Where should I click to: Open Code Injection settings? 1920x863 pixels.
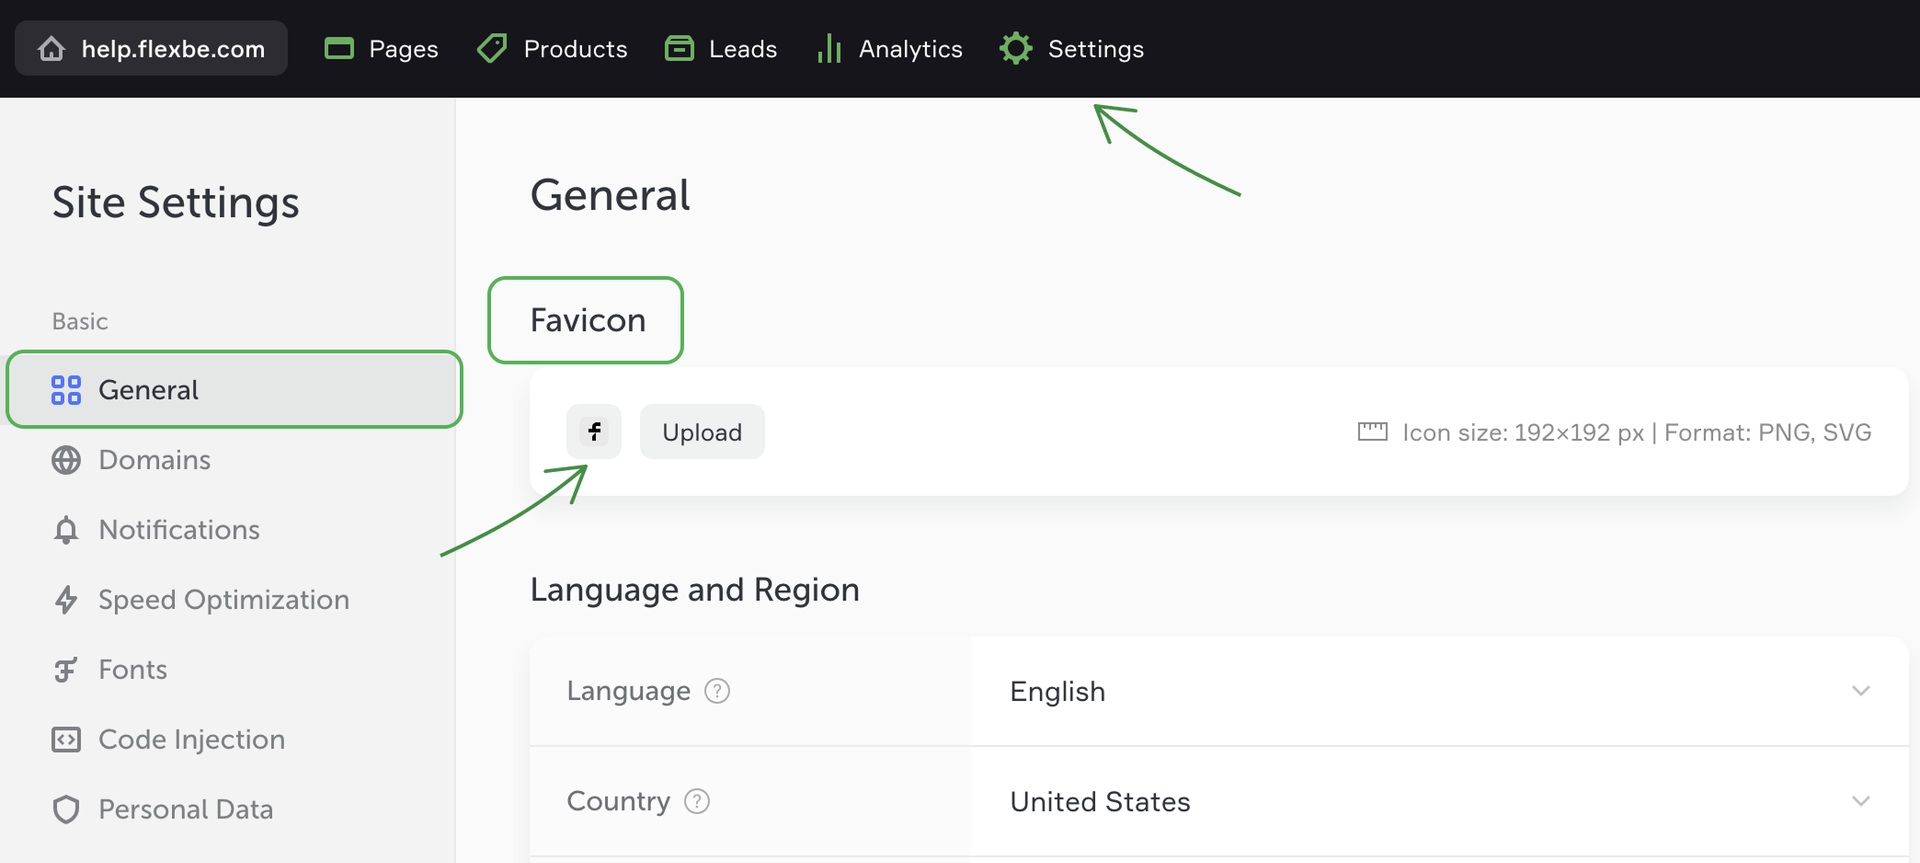coord(191,740)
